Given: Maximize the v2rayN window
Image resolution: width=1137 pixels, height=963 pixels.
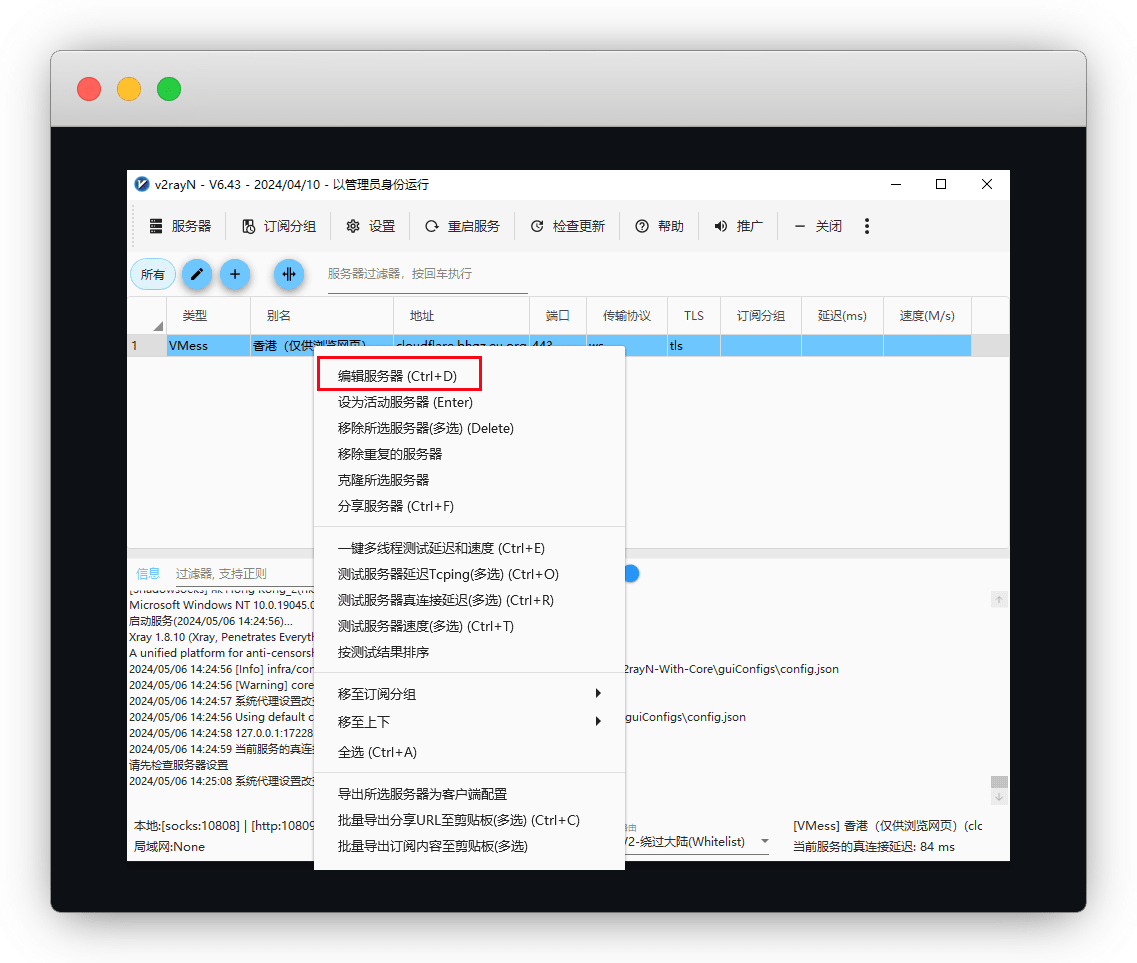Looking at the screenshot, I should (x=941, y=184).
